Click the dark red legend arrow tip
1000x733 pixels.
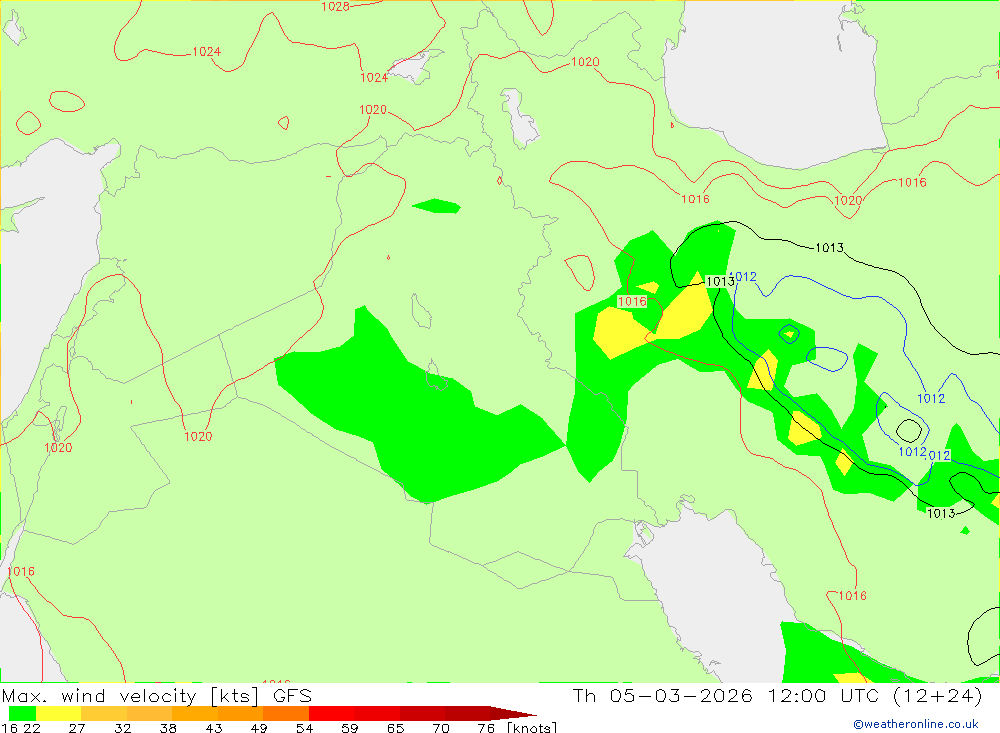click(513, 713)
